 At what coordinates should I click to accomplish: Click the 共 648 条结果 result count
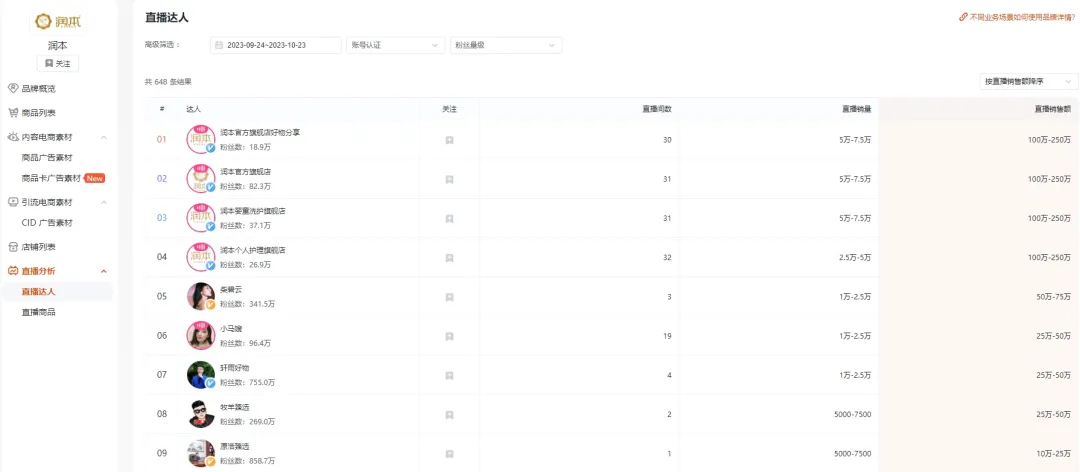pos(168,81)
